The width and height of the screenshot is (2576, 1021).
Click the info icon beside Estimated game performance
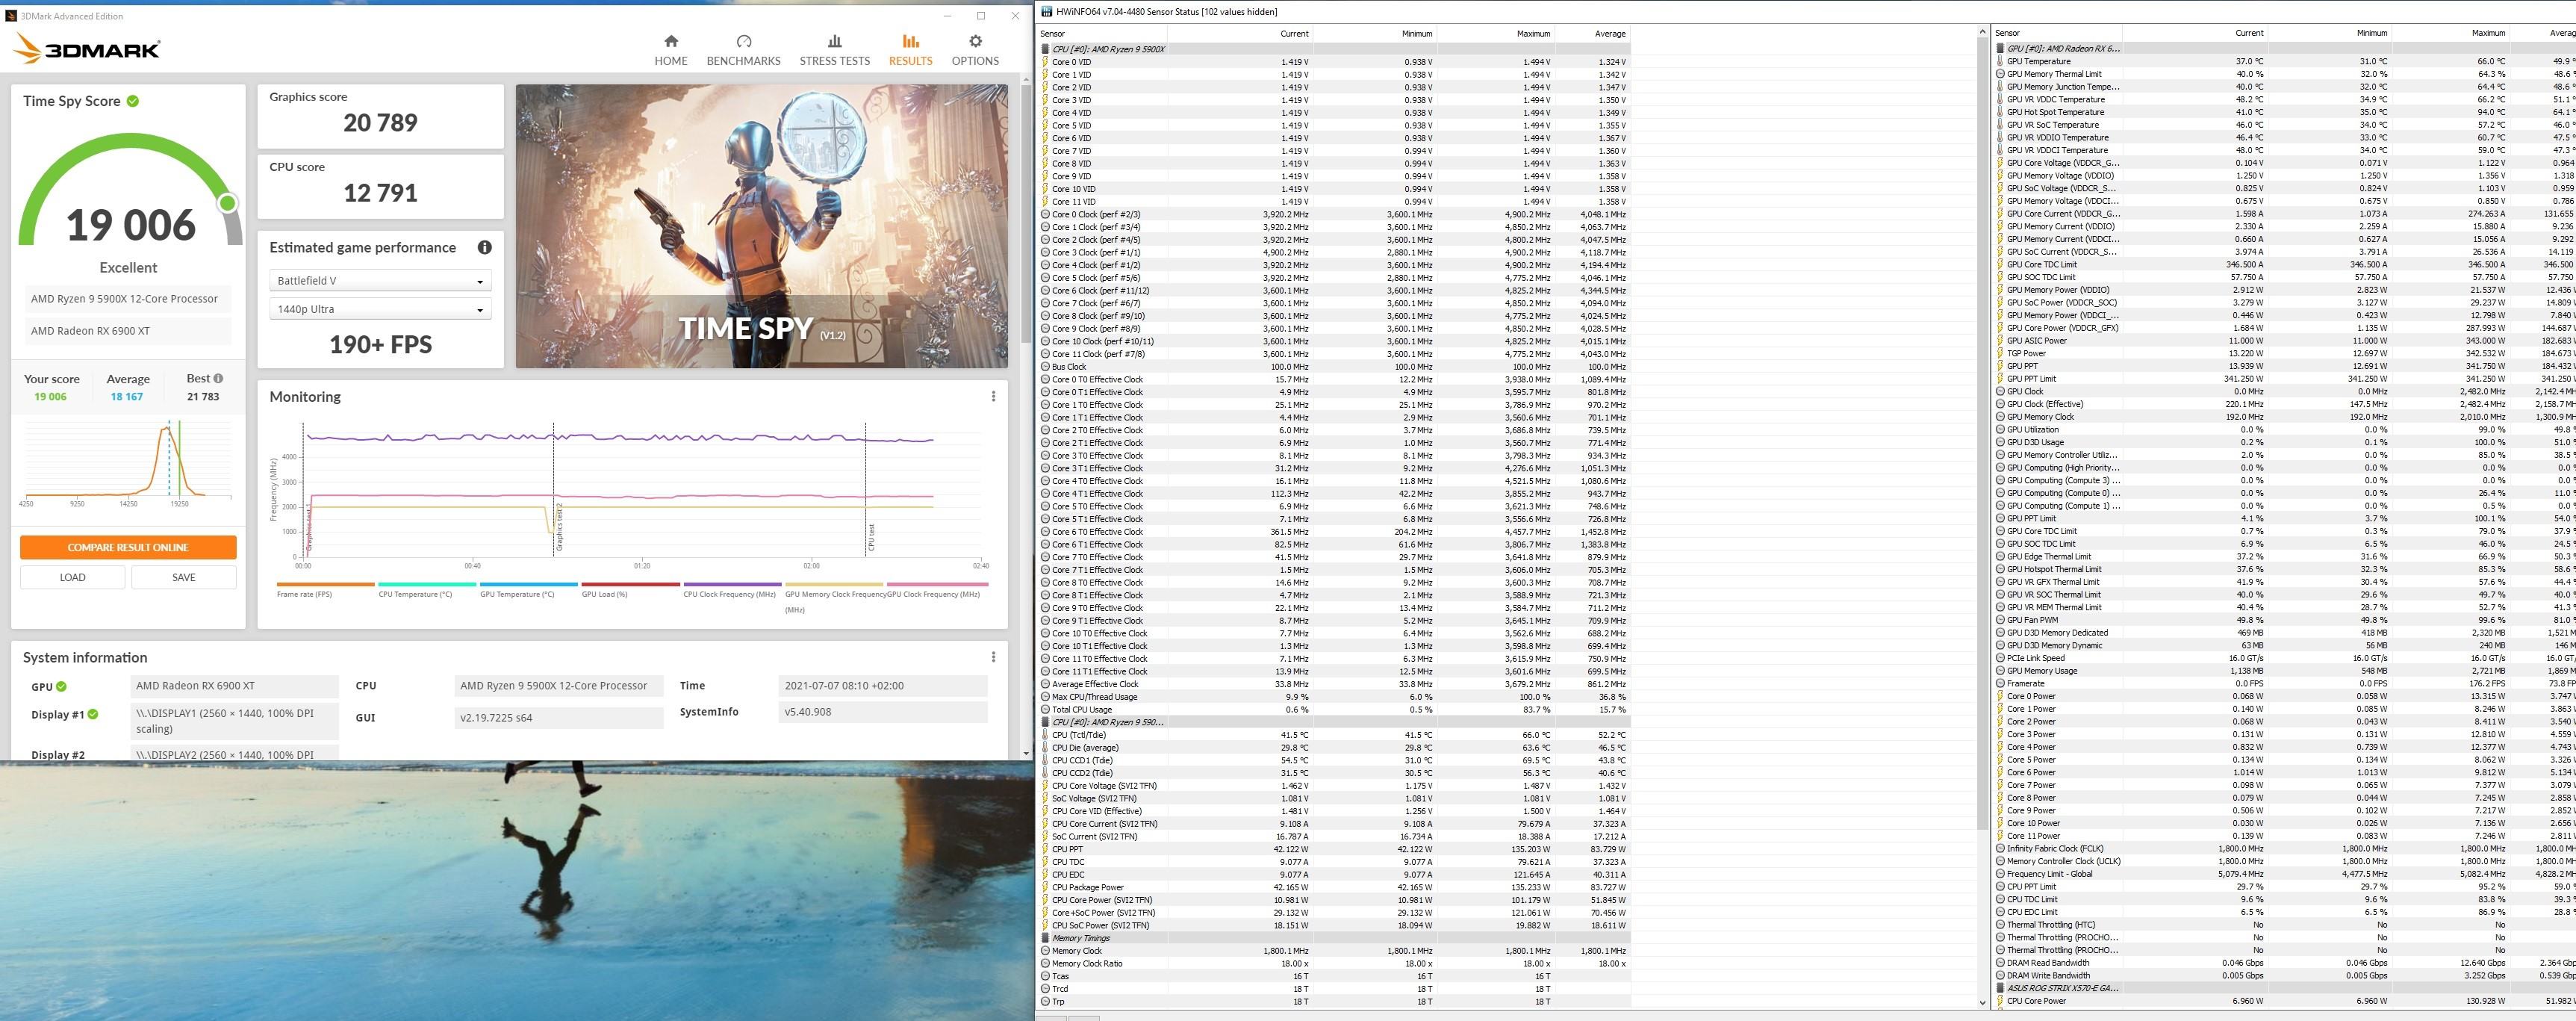(x=484, y=247)
